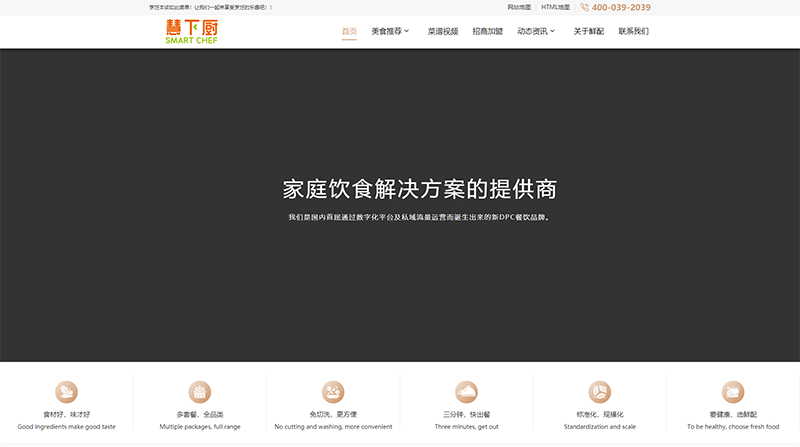Screen dimensions: 800x447
Task: Click the 'Three minutes, get out' icon
Action: tap(466, 391)
